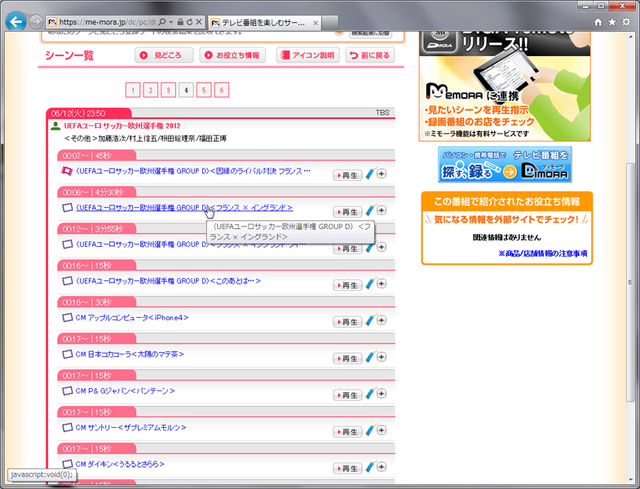Open 商品/店舗情報の注意事項 link

pyautogui.click(x=542, y=253)
